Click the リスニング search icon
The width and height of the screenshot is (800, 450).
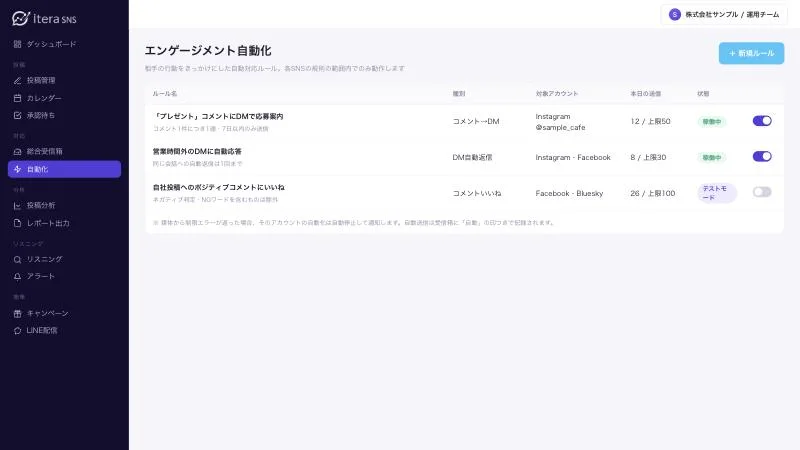(17, 260)
